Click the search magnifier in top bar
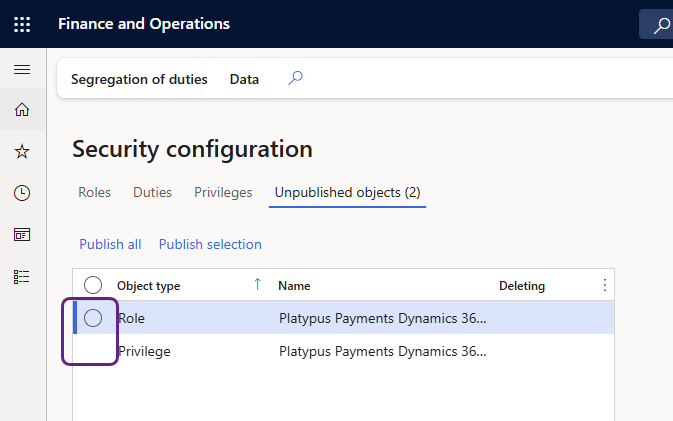 [x=660, y=25]
